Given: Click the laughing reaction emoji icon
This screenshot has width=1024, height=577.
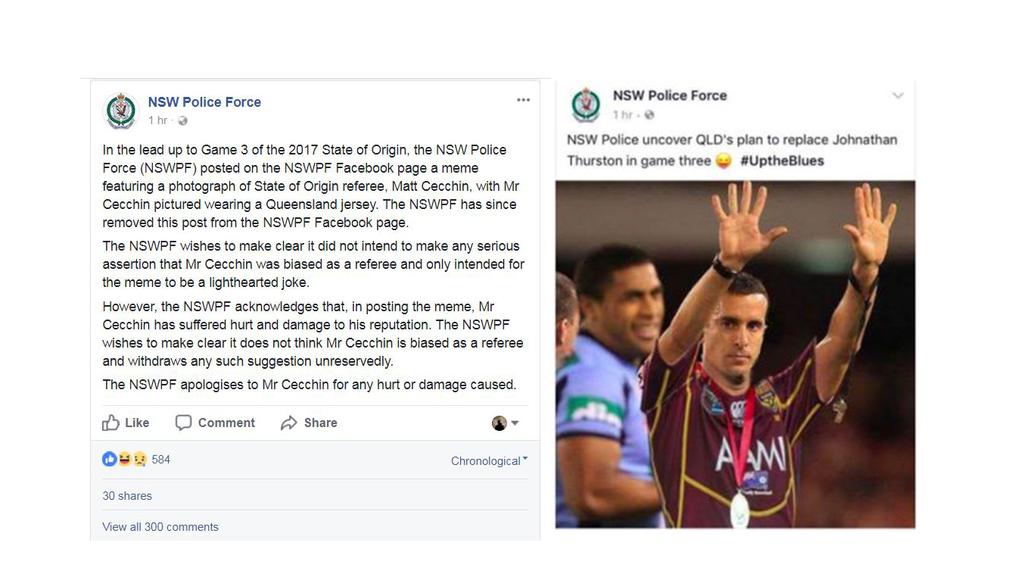Looking at the screenshot, I should pyautogui.click(x=124, y=460).
